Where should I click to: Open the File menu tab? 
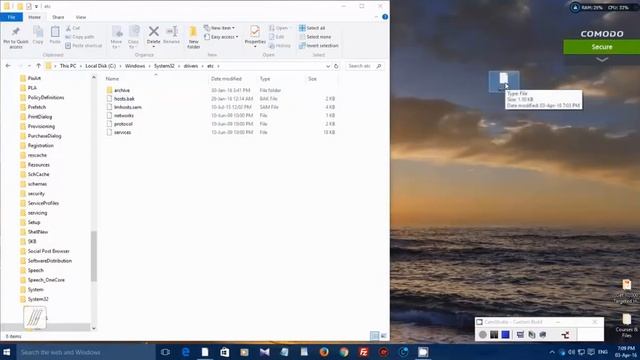pyautogui.click(x=11, y=17)
